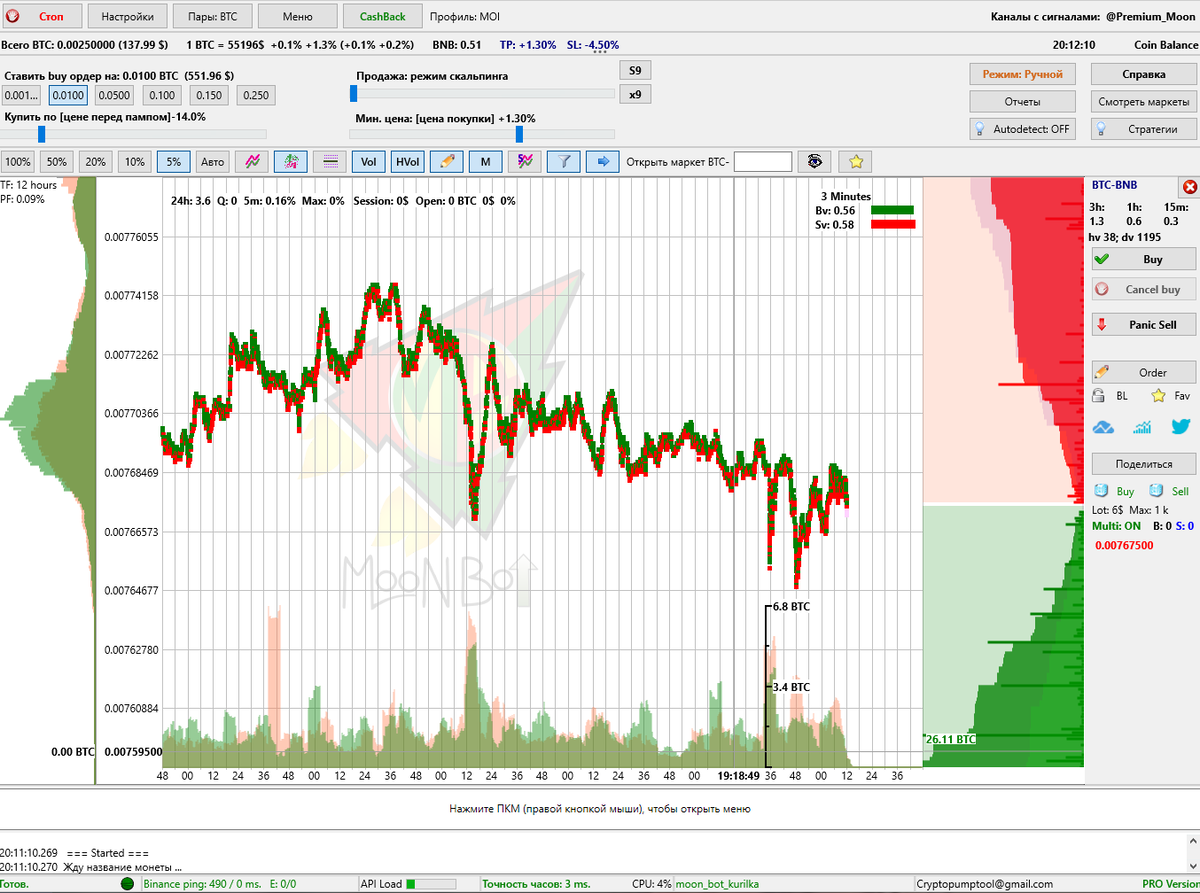Select 0.0500 BTC order size
The width and height of the screenshot is (1200, 893).
coord(115,95)
